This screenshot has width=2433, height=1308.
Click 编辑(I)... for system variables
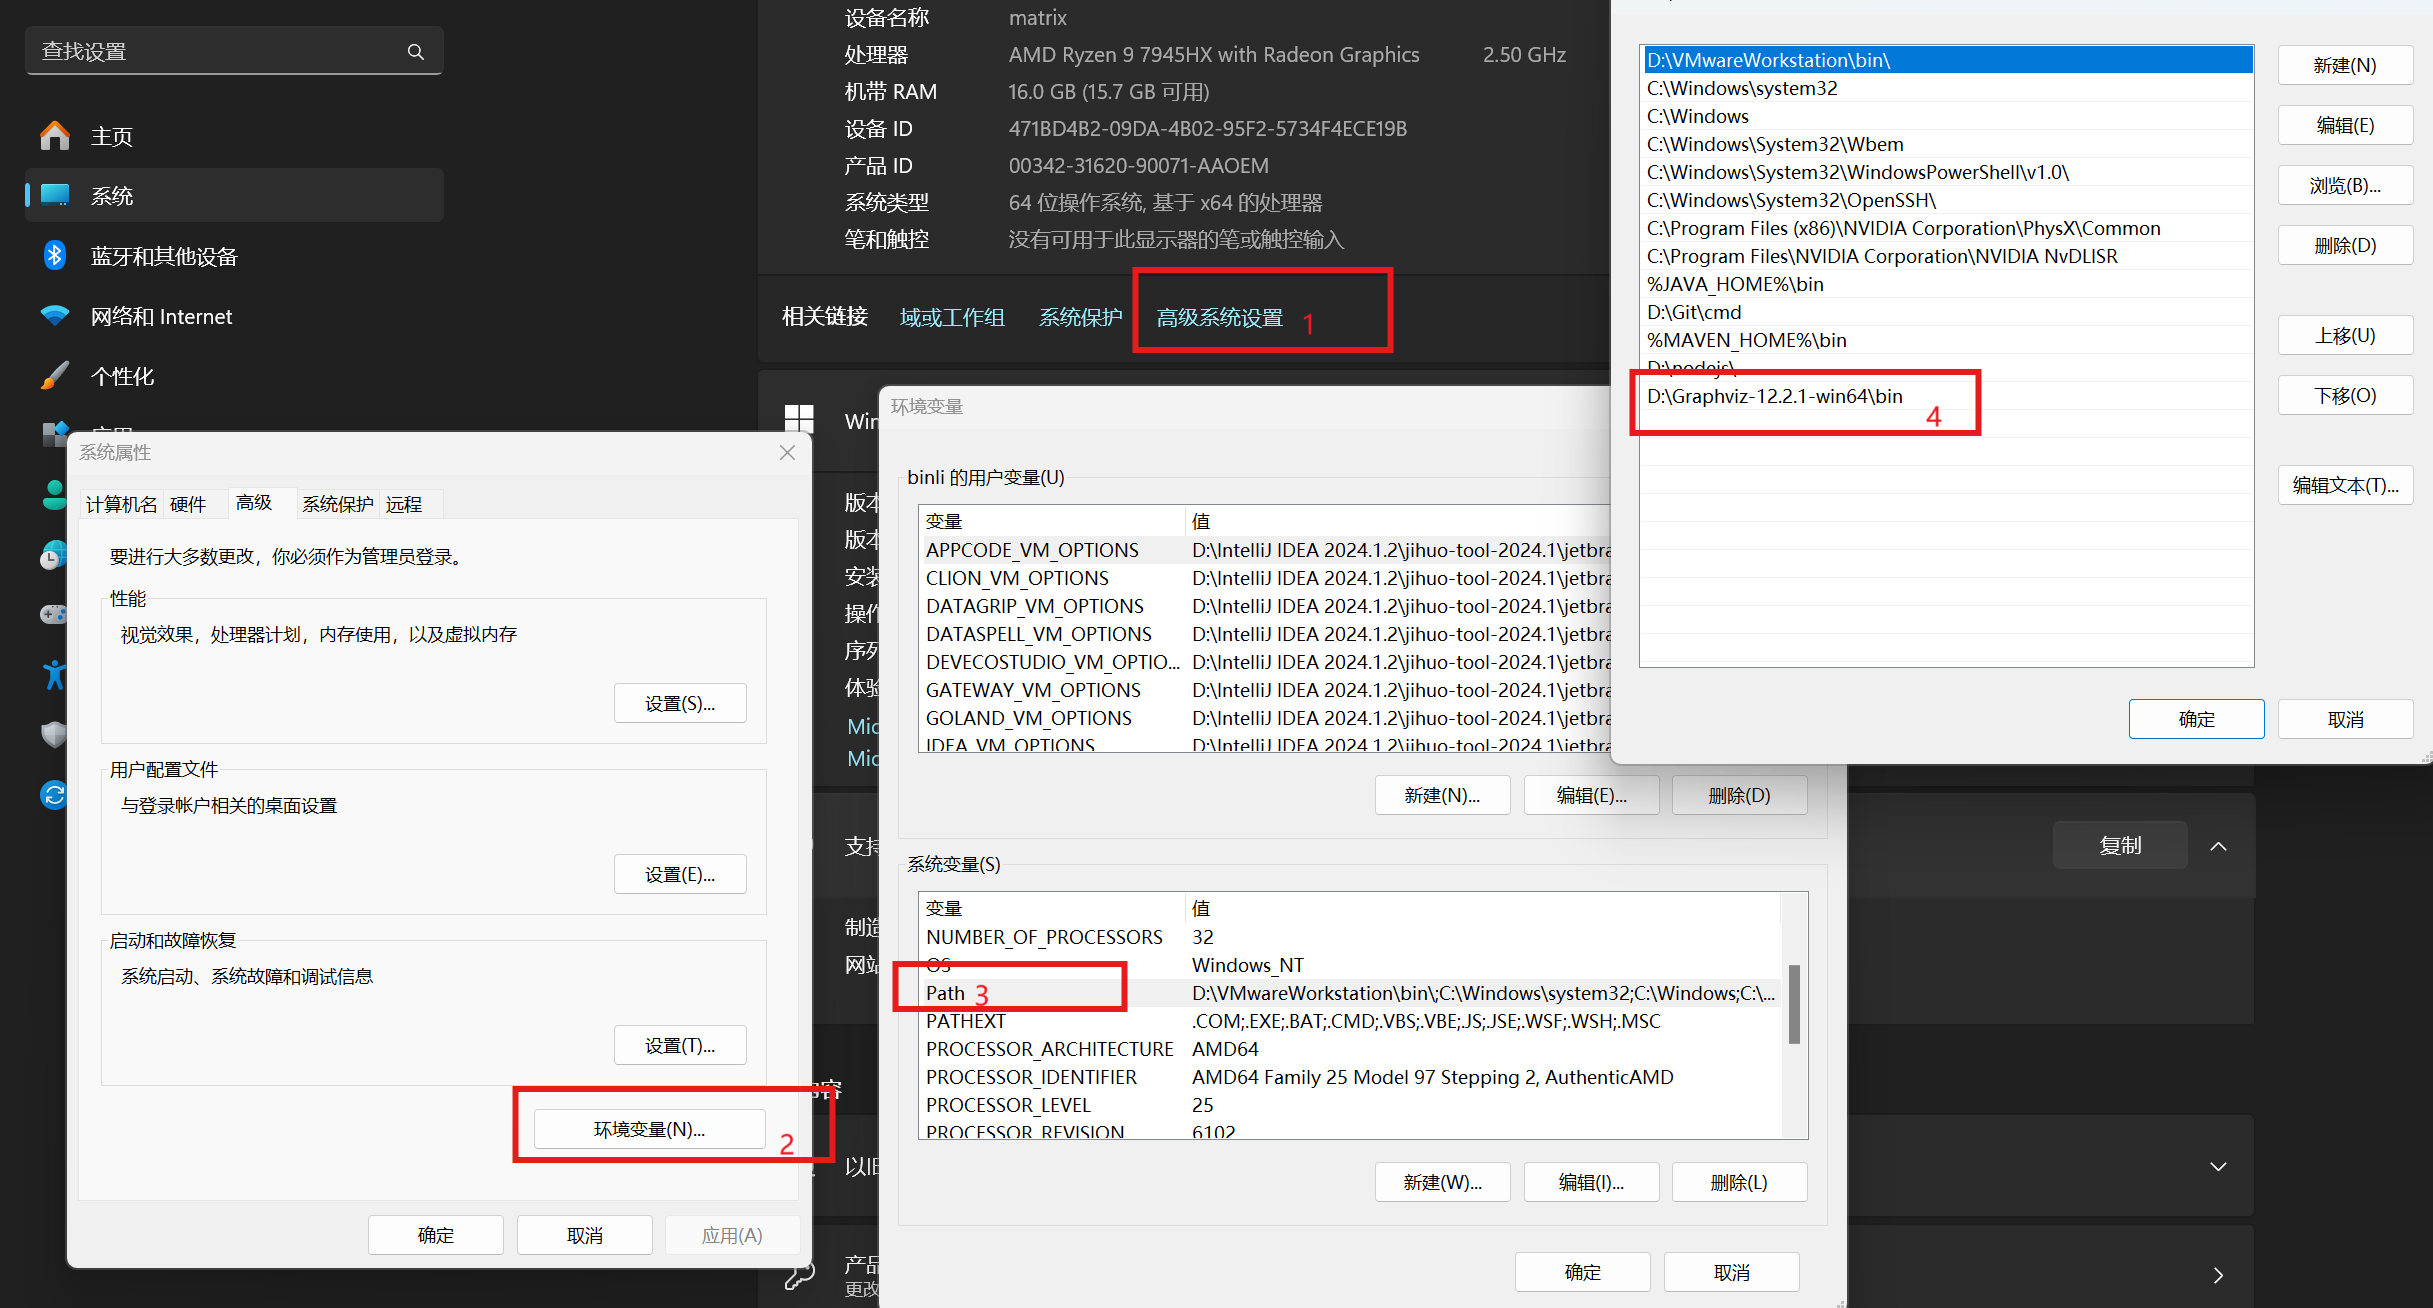coord(1591,1182)
